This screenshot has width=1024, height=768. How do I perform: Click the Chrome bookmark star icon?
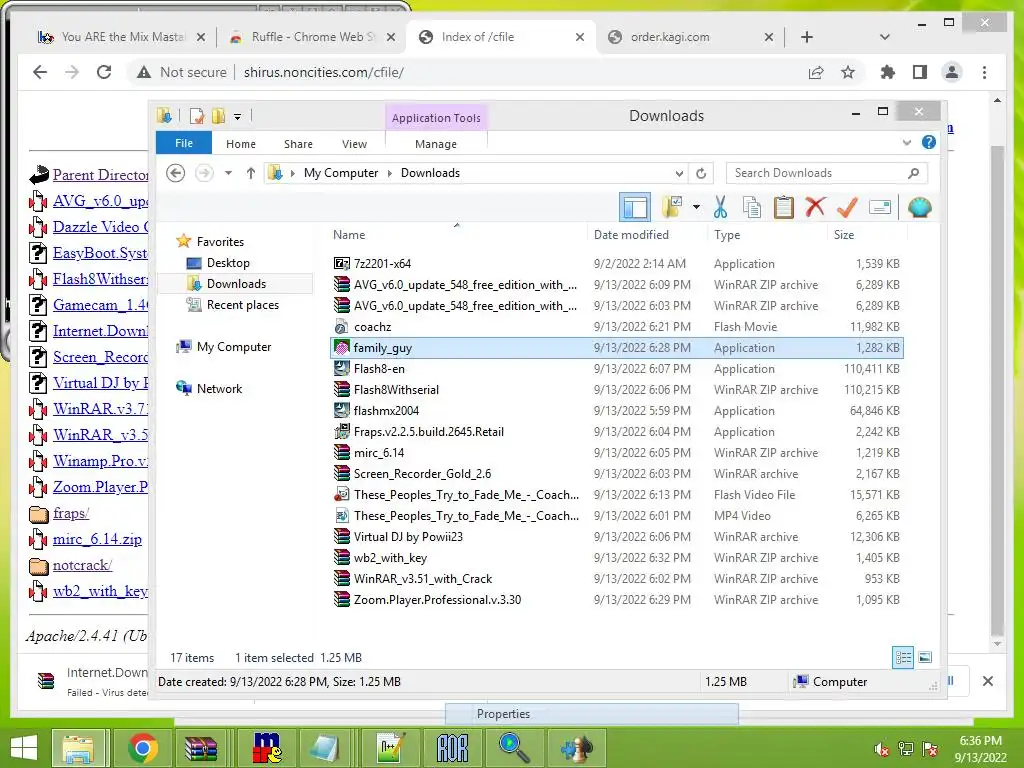coord(848,72)
